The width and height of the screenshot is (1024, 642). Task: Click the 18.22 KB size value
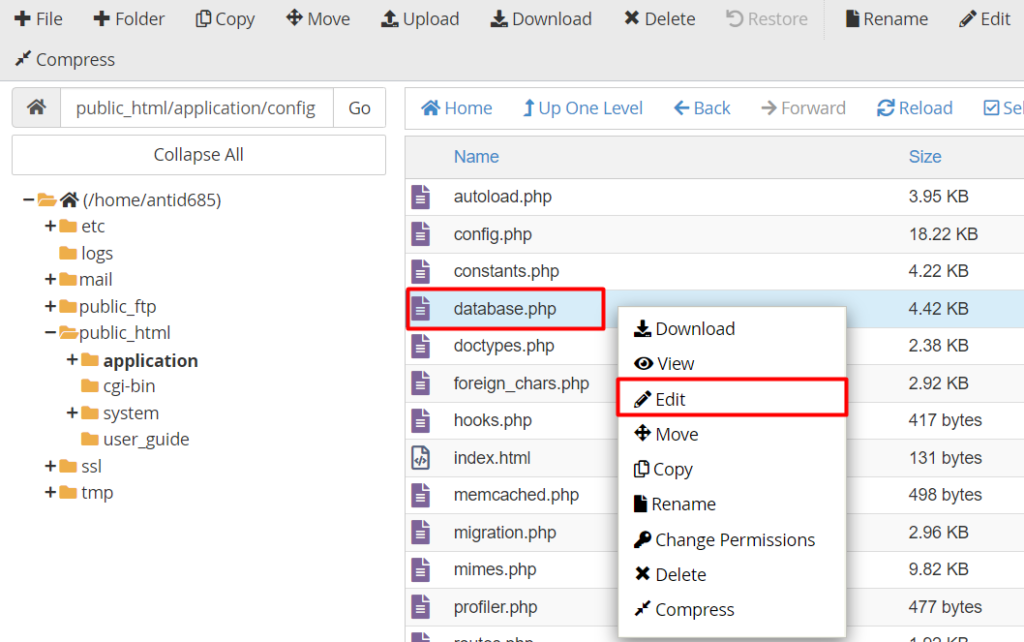pos(943,234)
